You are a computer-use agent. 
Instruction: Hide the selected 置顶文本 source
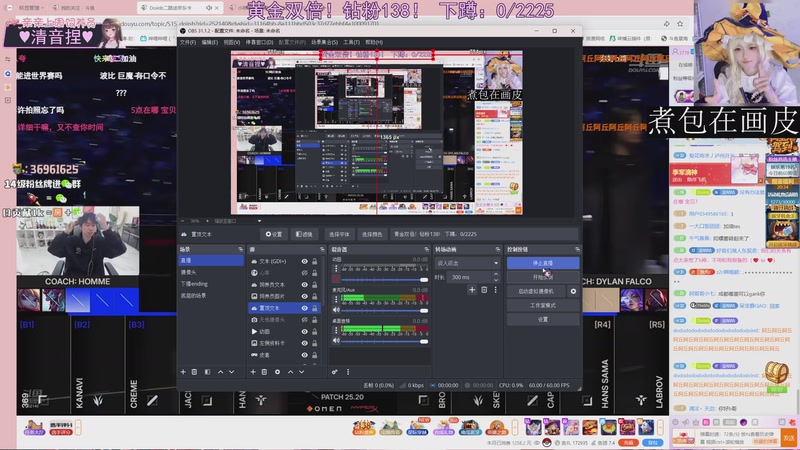click(x=305, y=308)
